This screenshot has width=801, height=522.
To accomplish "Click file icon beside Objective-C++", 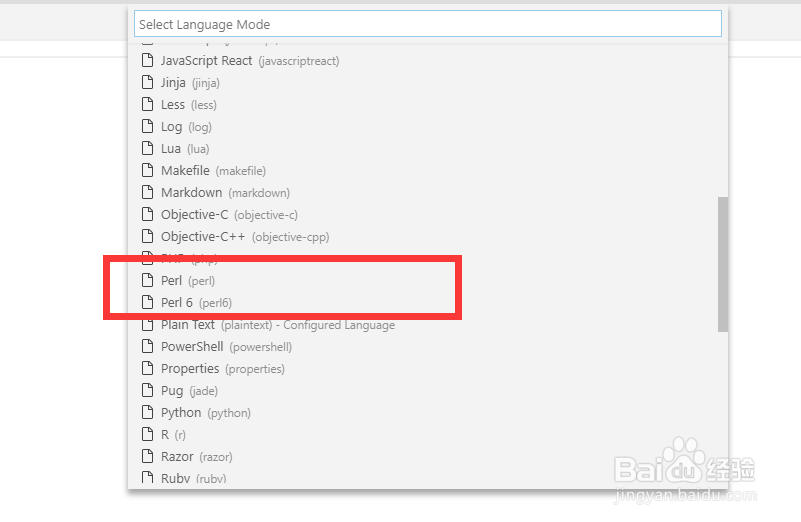I will point(147,236).
